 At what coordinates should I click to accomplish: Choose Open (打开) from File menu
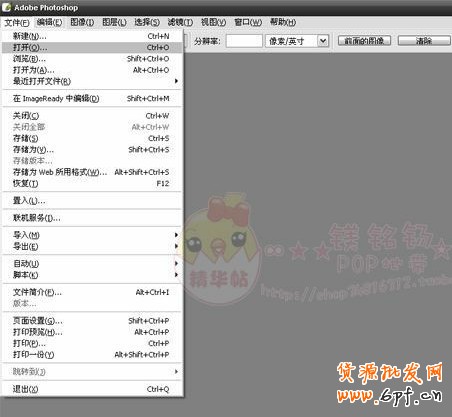[x=92, y=47]
